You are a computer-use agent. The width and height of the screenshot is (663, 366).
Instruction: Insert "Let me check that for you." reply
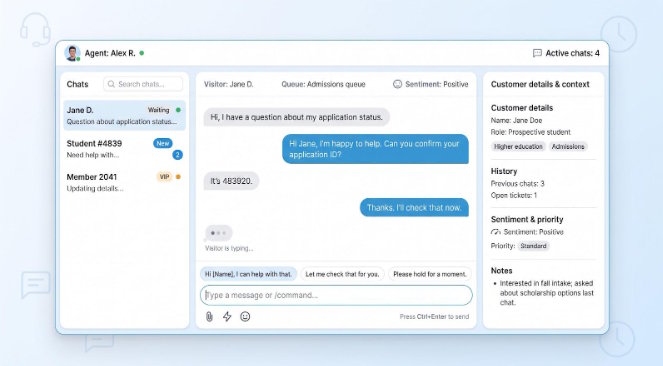coord(342,274)
